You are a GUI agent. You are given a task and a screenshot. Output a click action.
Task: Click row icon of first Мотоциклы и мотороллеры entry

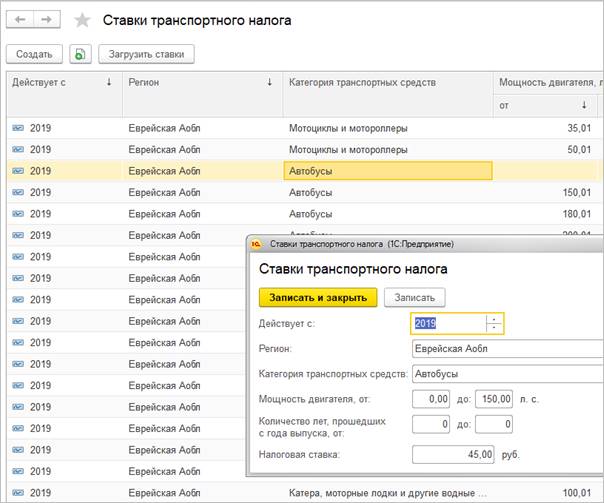(18, 128)
